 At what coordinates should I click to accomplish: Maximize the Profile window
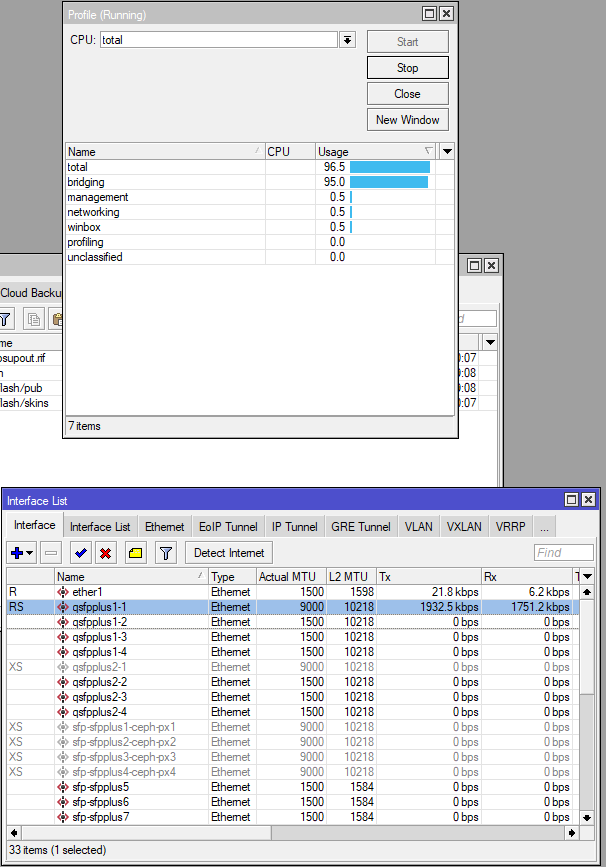pos(429,14)
